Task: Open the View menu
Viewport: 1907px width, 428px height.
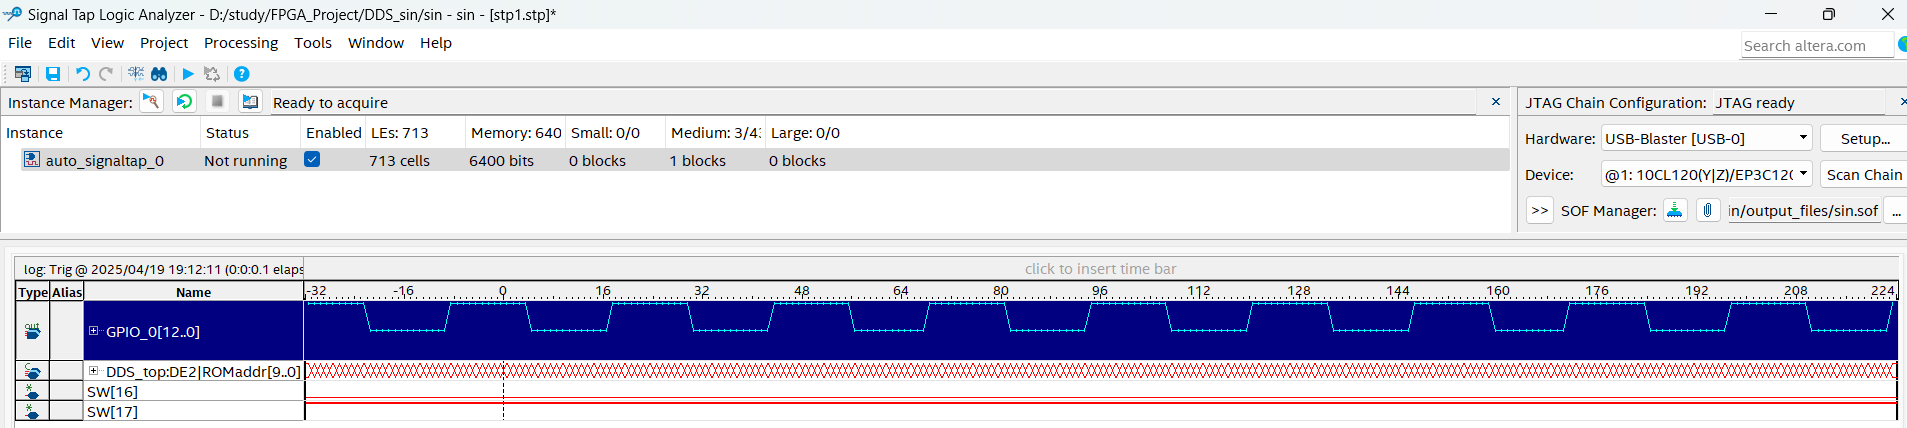Action: click(107, 43)
